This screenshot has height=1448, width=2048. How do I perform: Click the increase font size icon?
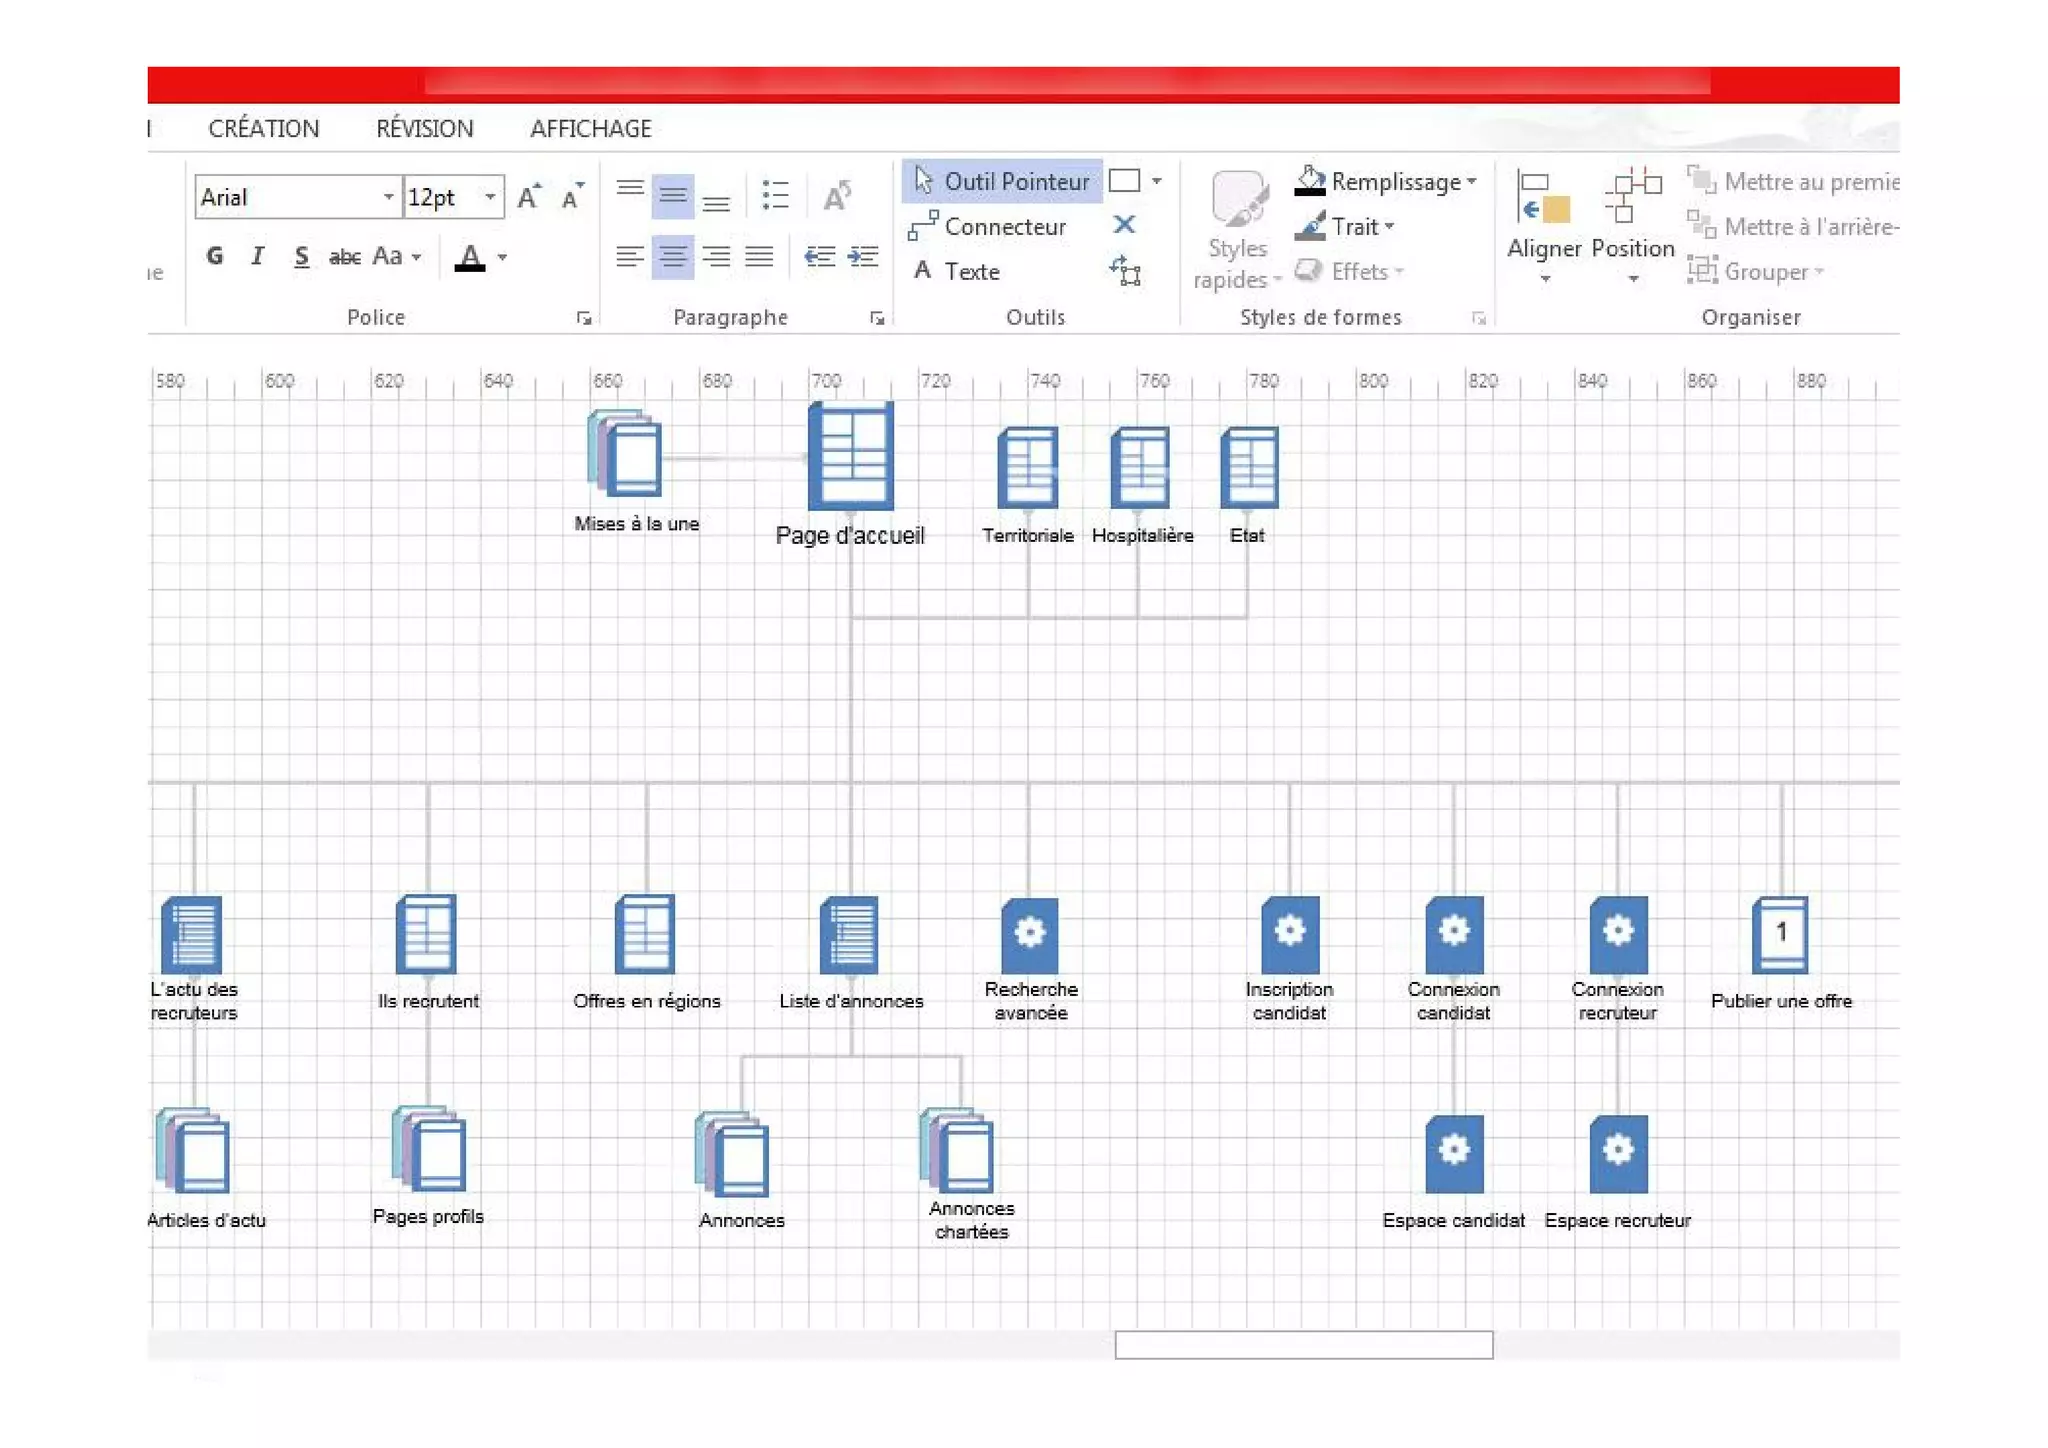529,197
